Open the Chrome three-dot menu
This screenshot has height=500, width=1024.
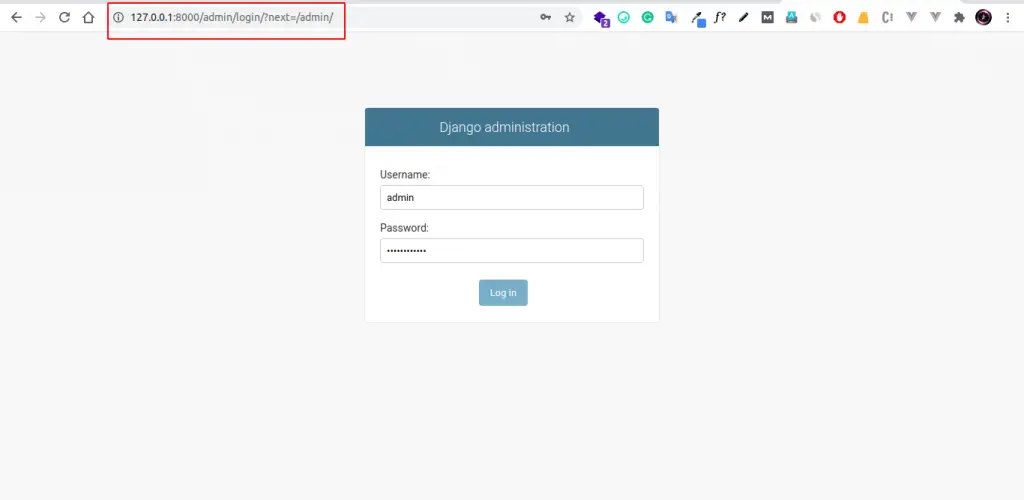tap(1008, 18)
